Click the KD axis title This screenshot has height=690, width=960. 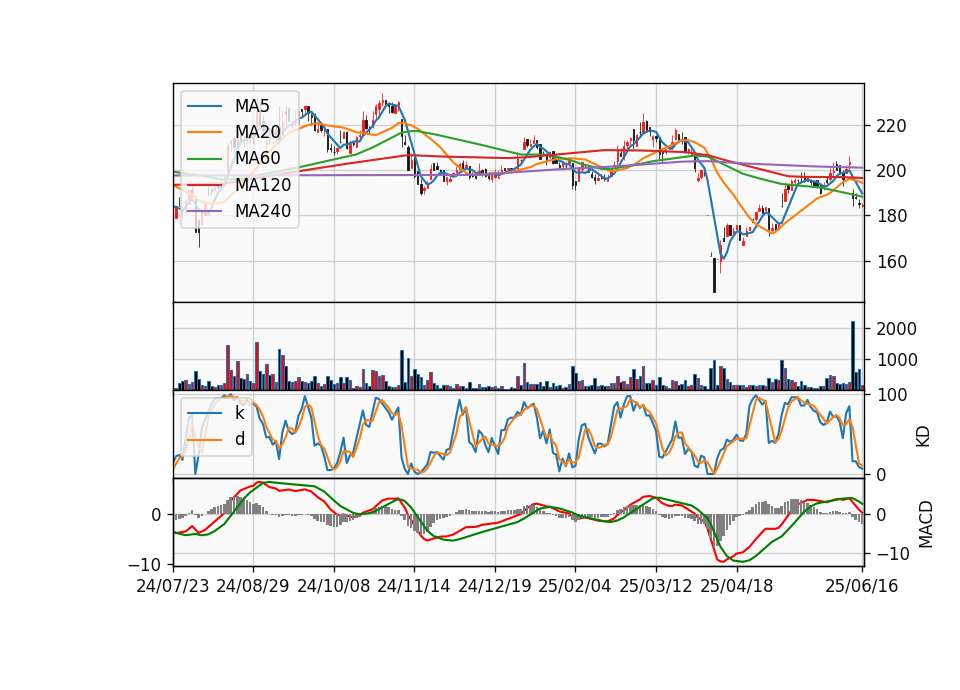click(x=923, y=436)
